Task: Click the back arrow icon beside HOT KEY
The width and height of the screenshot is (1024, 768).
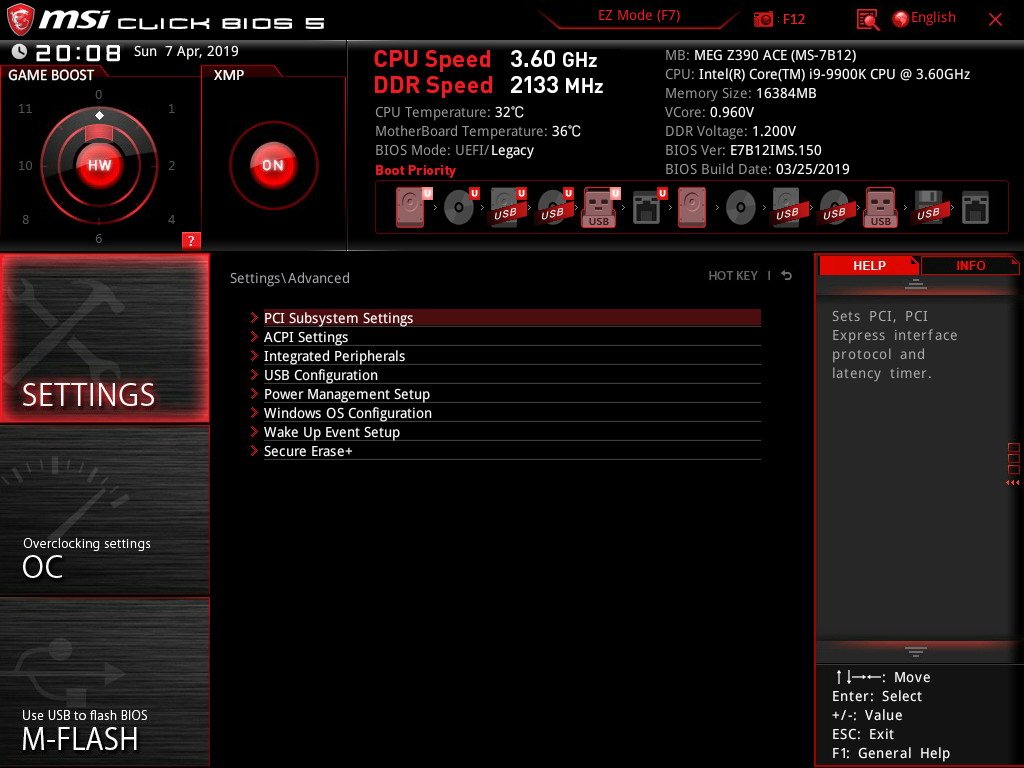Action: click(787, 276)
